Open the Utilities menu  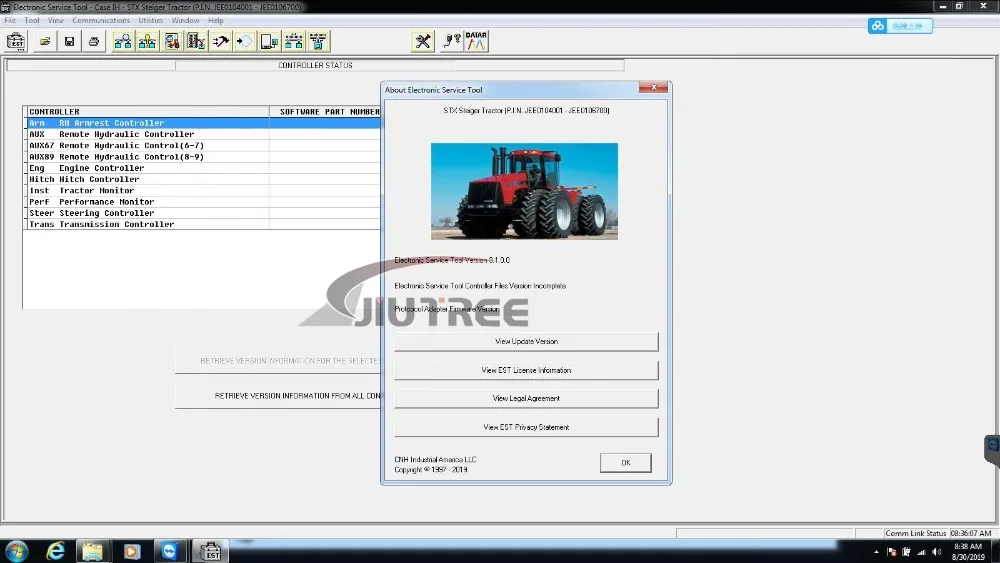pyautogui.click(x=151, y=20)
